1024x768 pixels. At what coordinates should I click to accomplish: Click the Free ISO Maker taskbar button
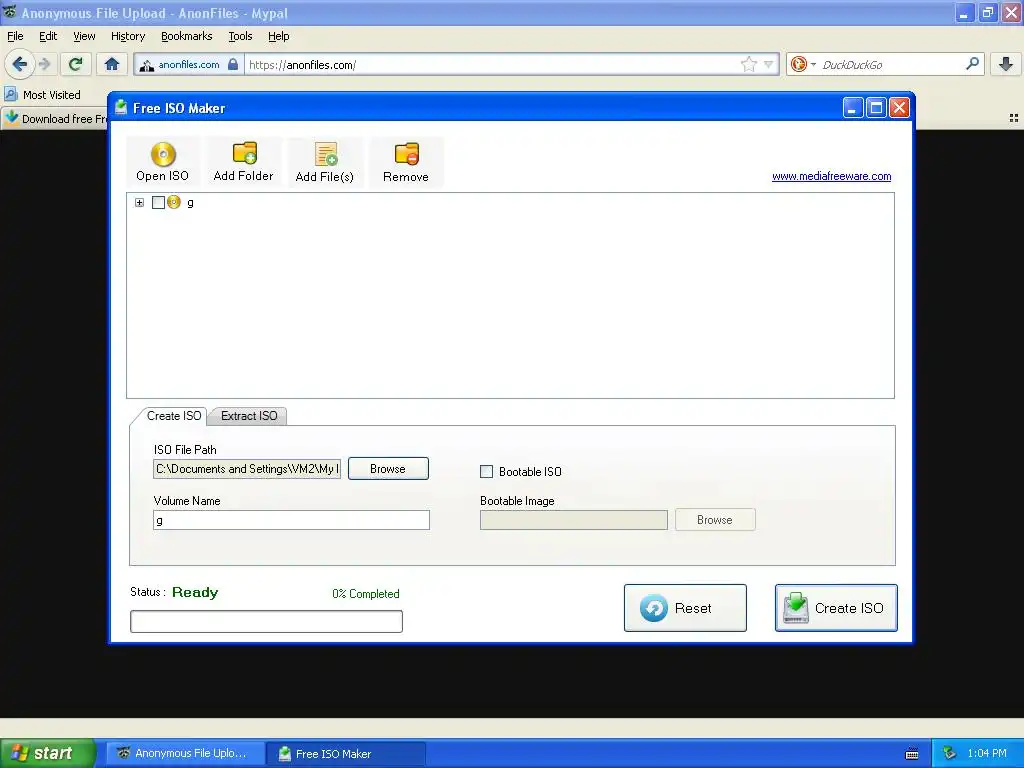[347, 753]
